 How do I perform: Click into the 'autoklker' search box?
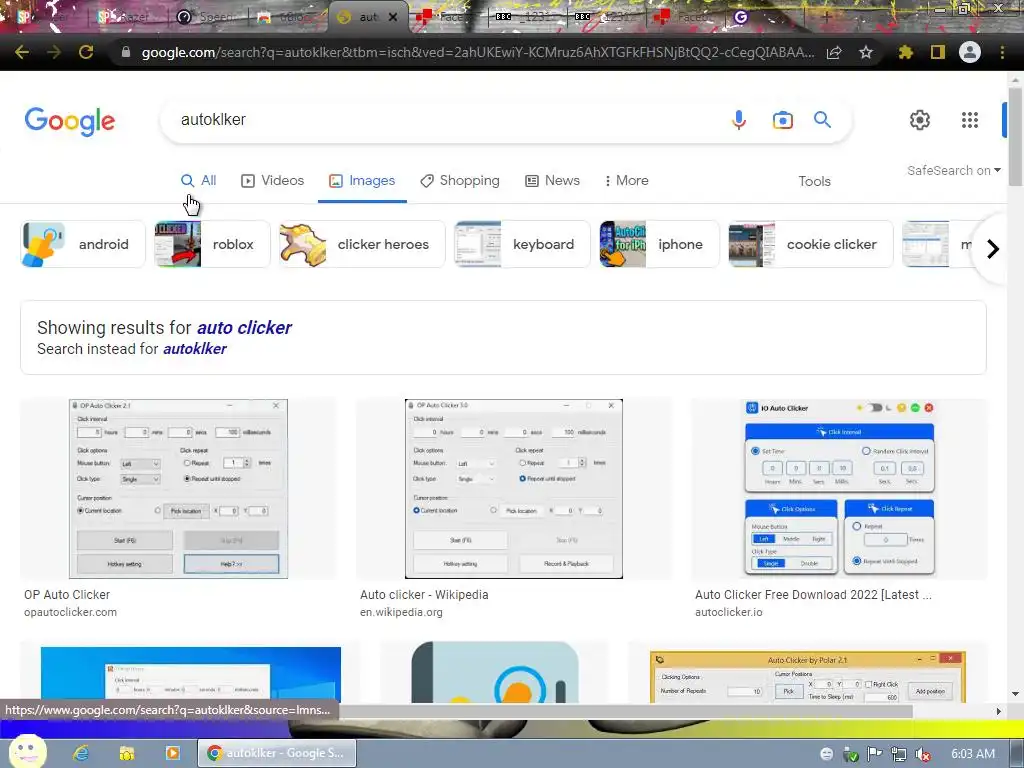click(x=444, y=120)
